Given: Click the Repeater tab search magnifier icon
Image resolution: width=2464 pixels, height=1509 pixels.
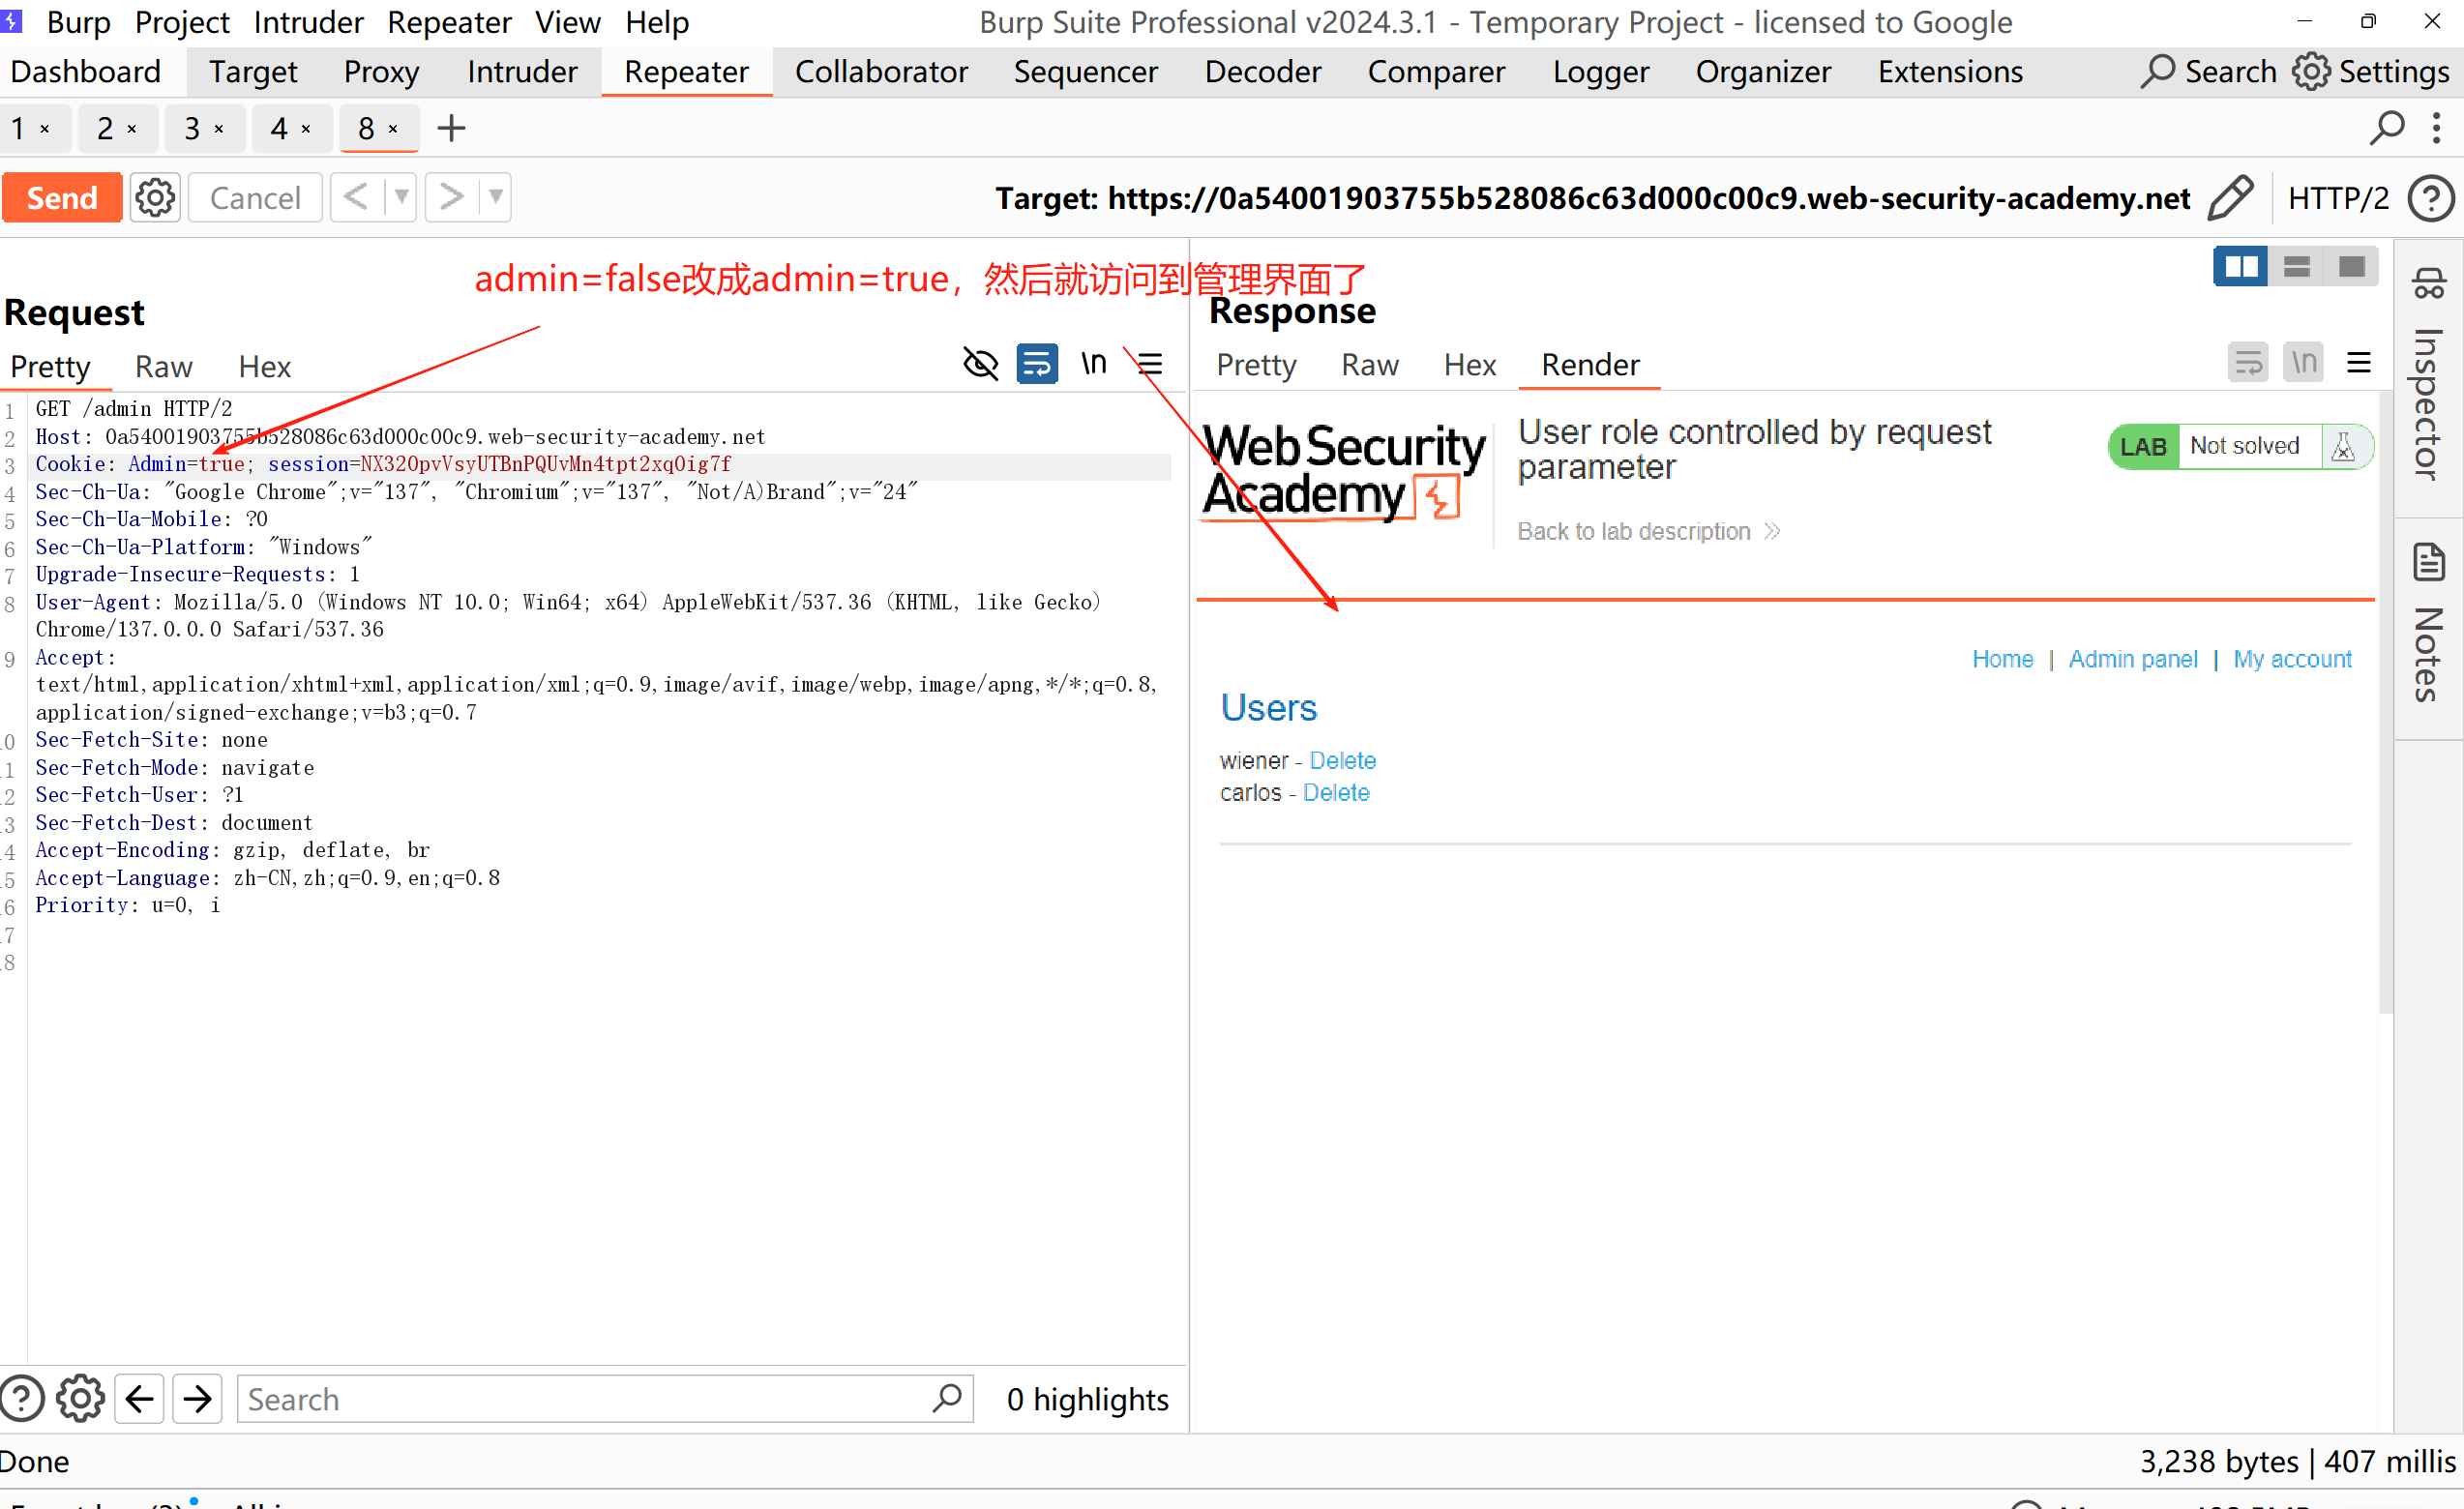Looking at the screenshot, I should (x=2386, y=128).
